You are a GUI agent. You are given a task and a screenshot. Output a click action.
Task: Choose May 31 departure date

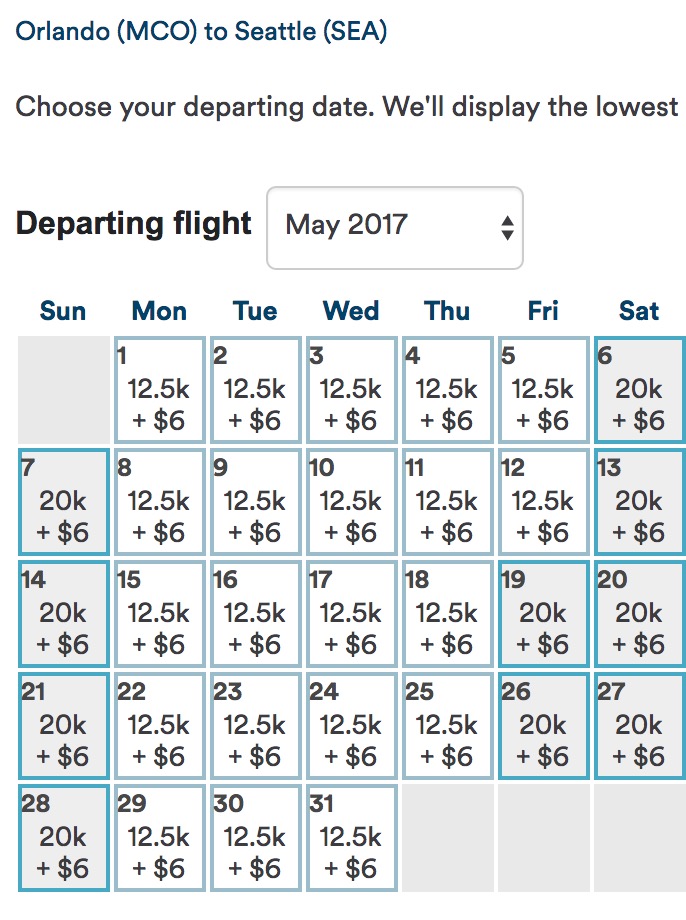(x=351, y=838)
